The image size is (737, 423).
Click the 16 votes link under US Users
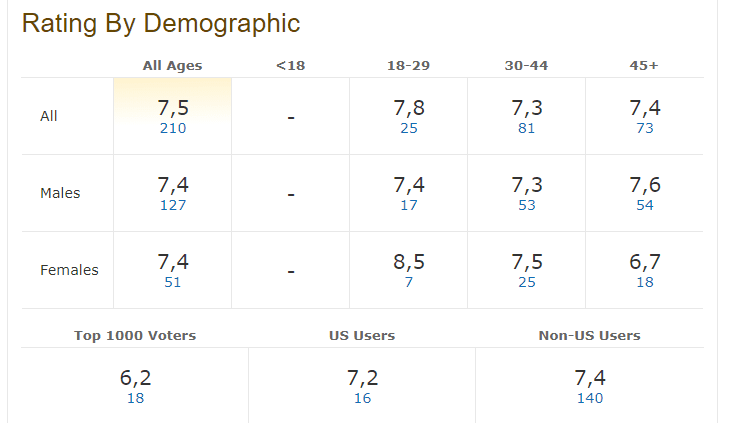(362, 398)
